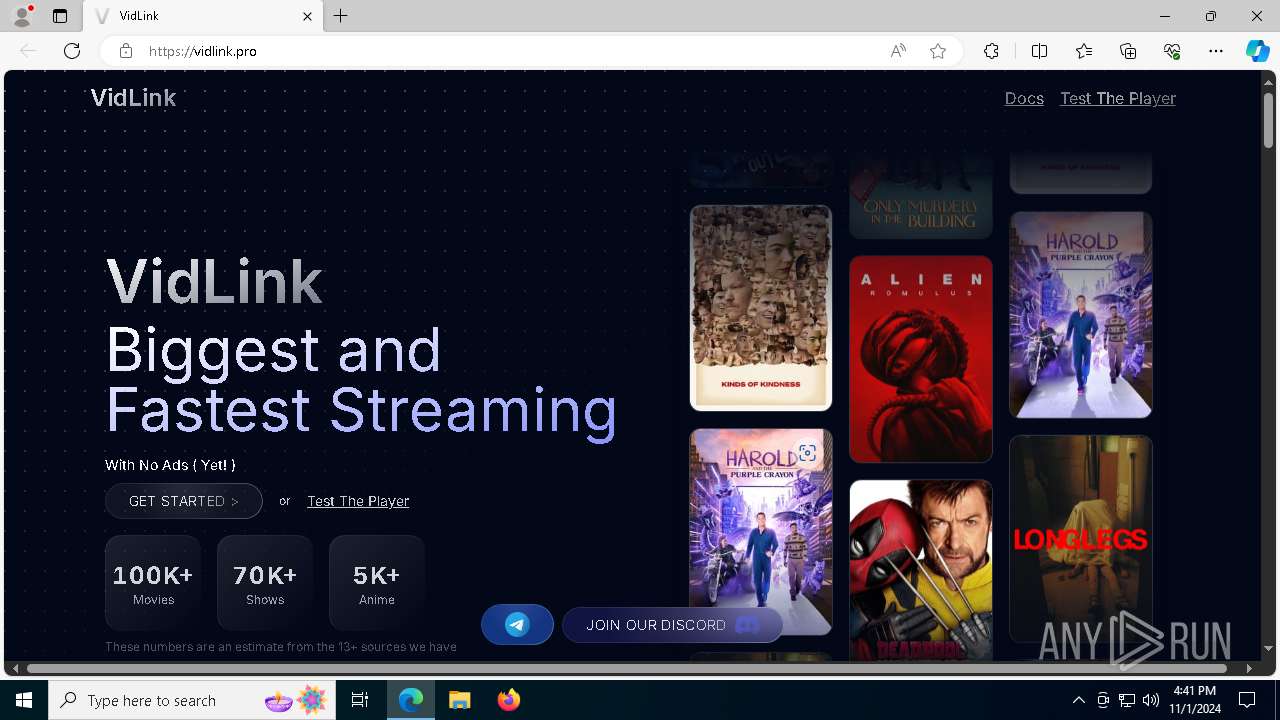The image size is (1280, 720).
Task: Select the VidLink tab
Action: pos(204,16)
